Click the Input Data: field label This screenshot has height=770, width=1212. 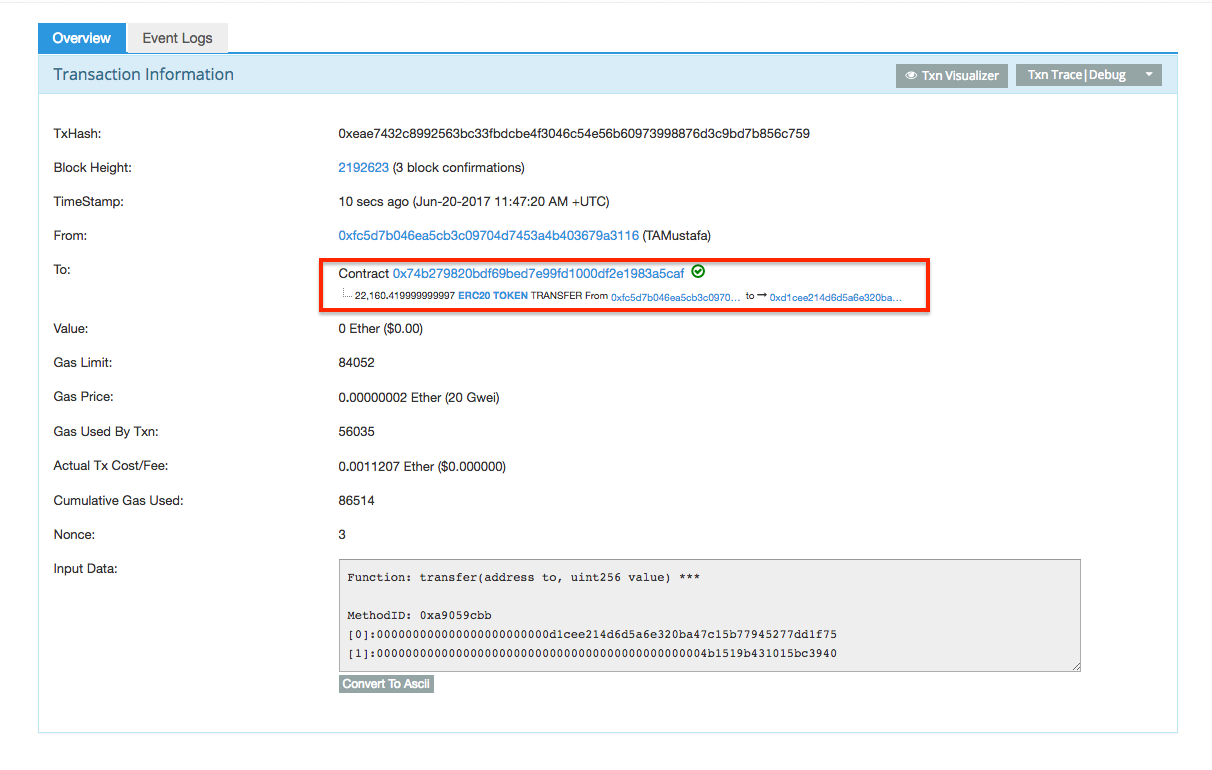coord(86,568)
